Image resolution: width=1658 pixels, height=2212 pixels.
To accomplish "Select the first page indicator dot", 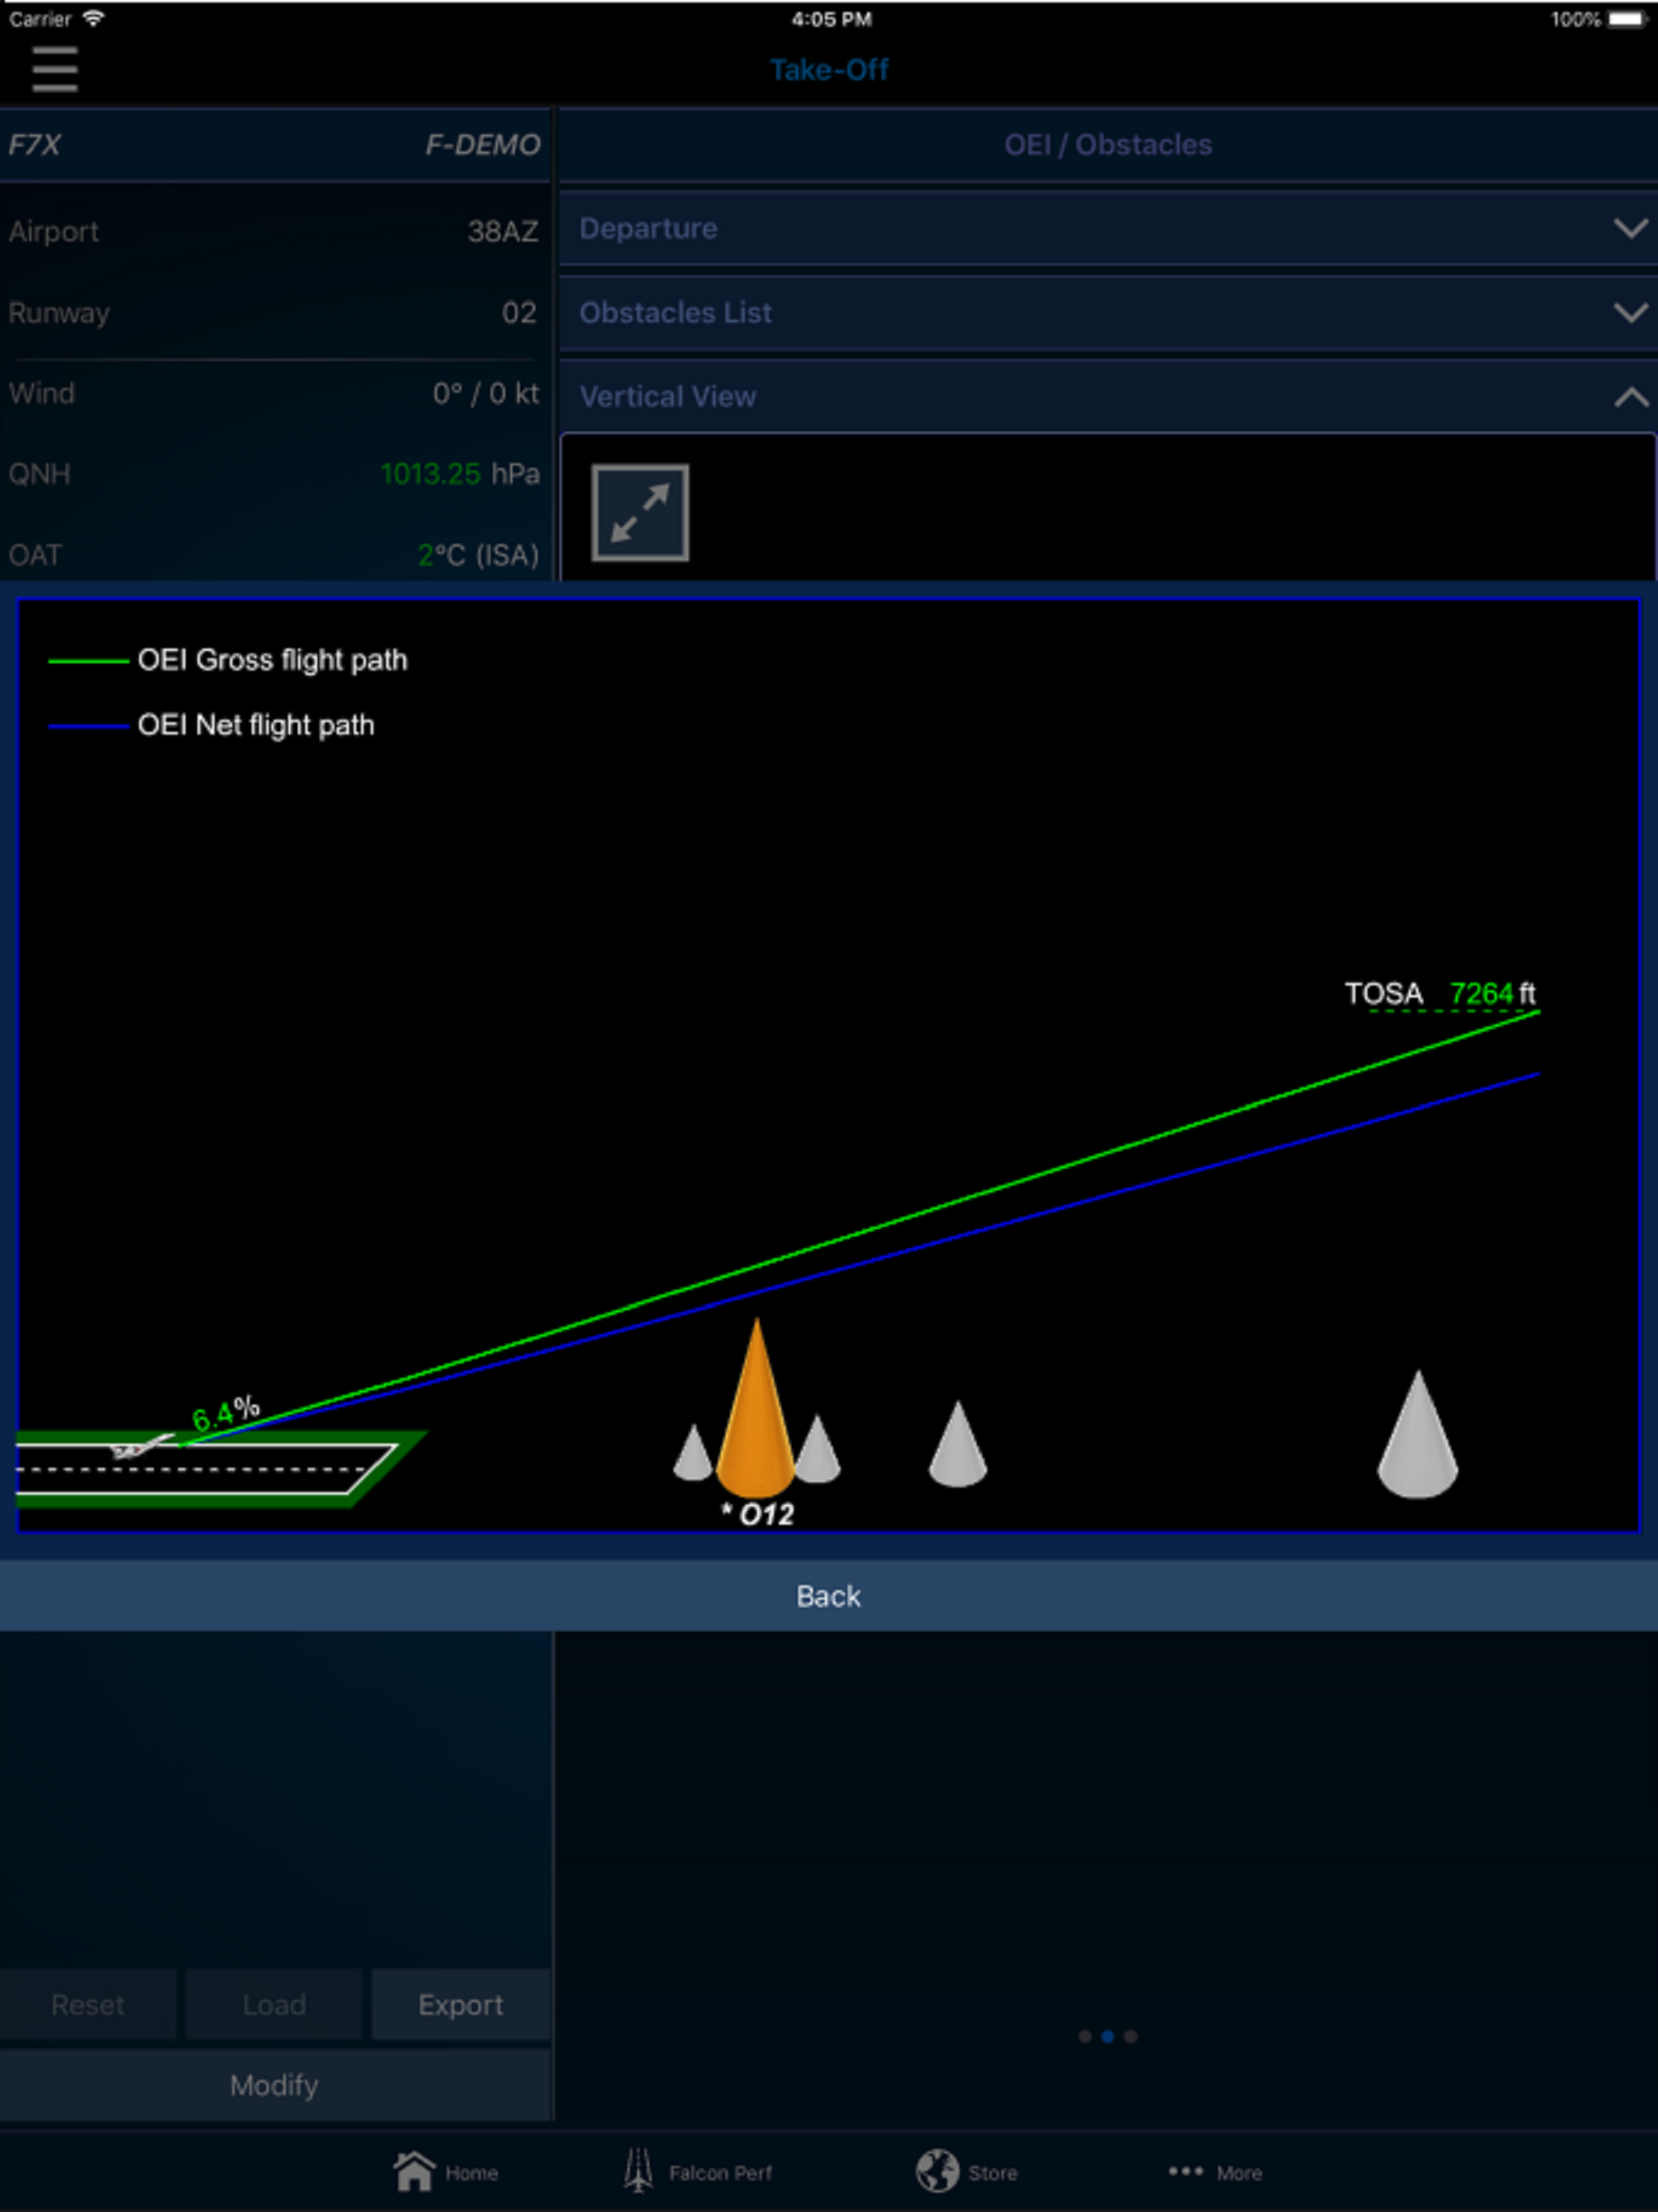I will 1085,2037.
